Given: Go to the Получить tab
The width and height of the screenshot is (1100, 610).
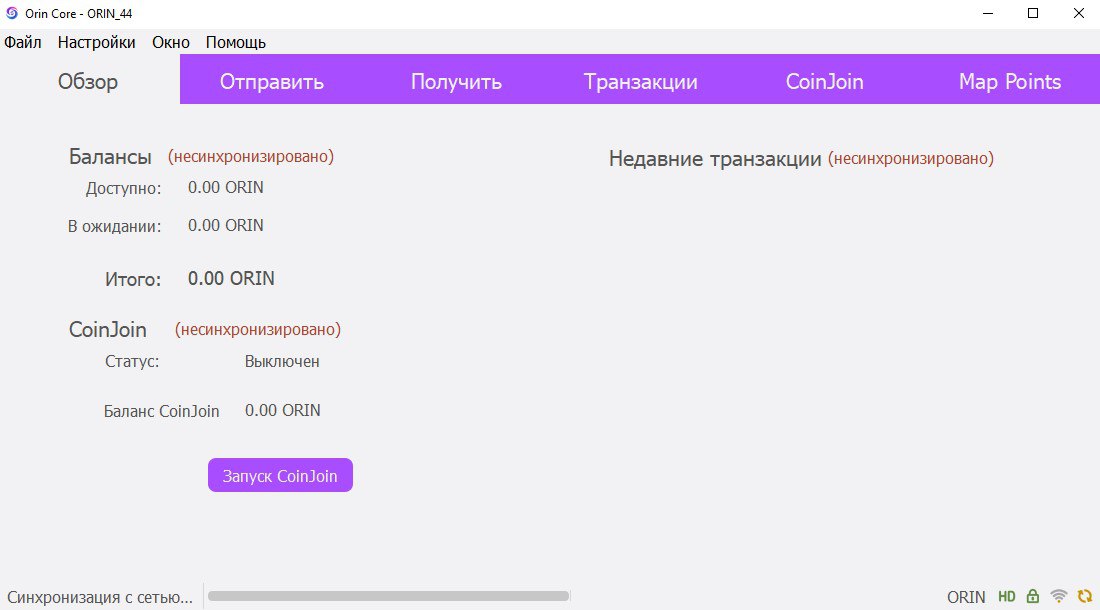Looking at the screenshot, I should 456,82.
